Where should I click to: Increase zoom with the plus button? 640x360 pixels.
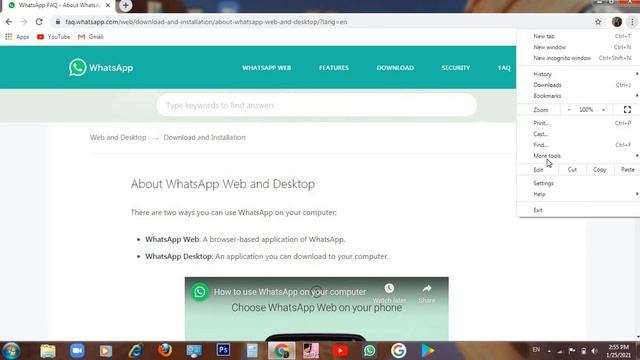point(603,110)
